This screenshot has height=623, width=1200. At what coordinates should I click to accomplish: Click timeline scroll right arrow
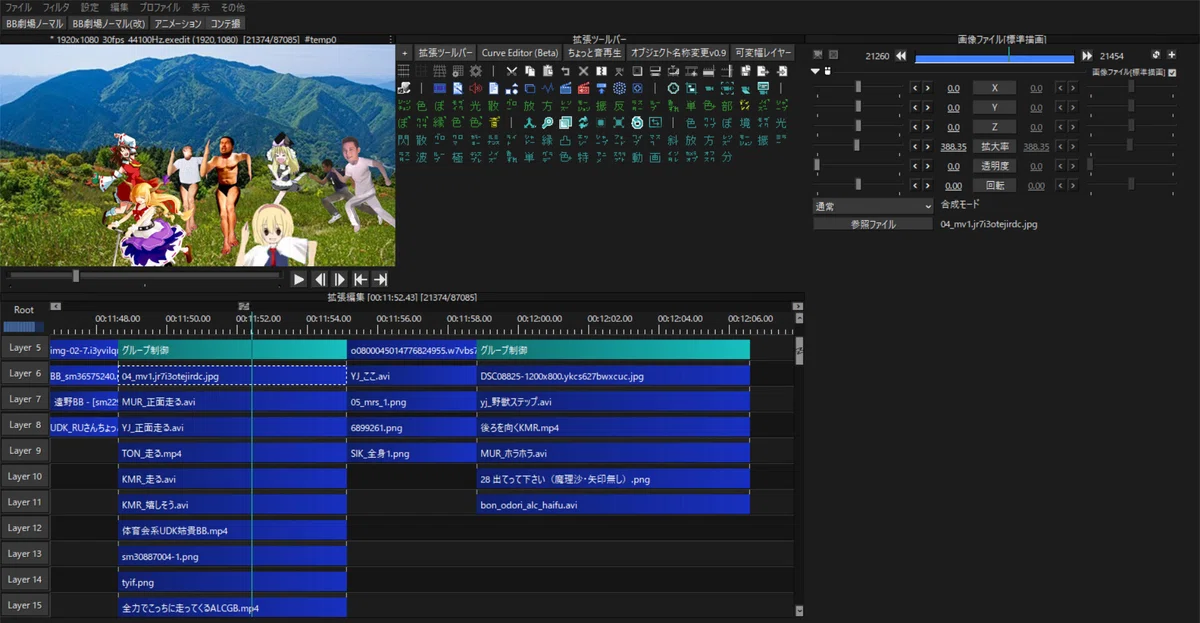797,306
